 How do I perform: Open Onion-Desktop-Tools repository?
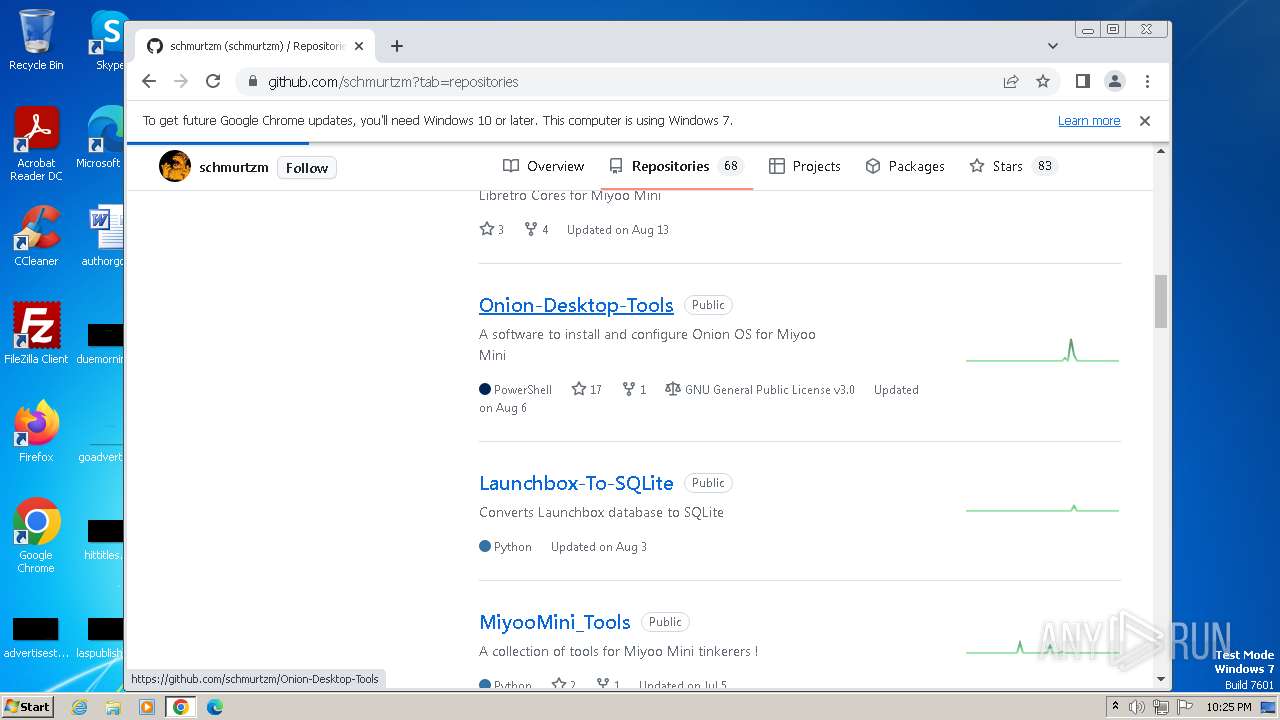click(576, 305)
